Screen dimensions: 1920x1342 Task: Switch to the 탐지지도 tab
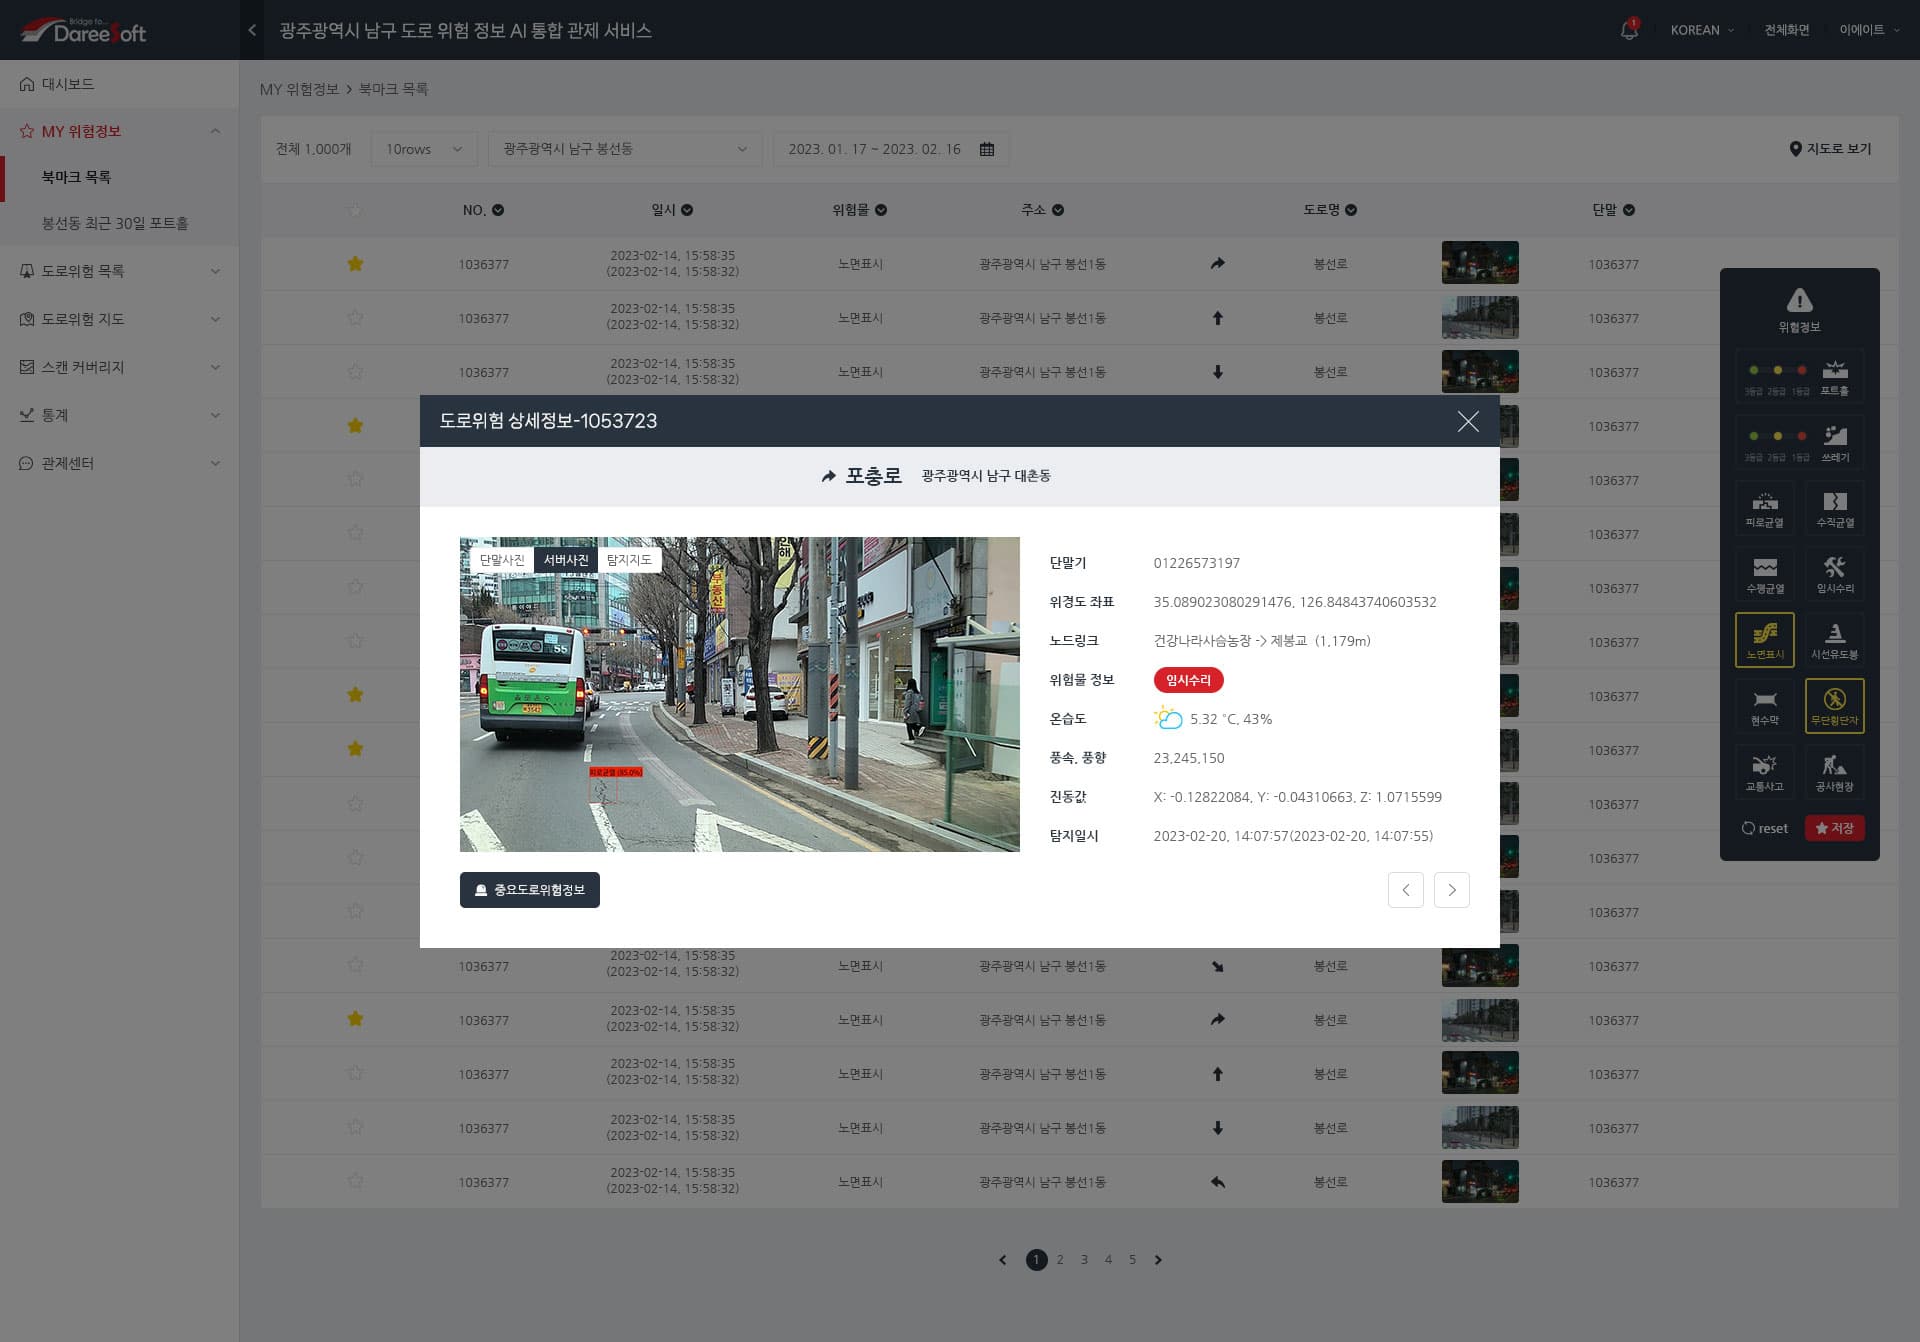point(629,560)
